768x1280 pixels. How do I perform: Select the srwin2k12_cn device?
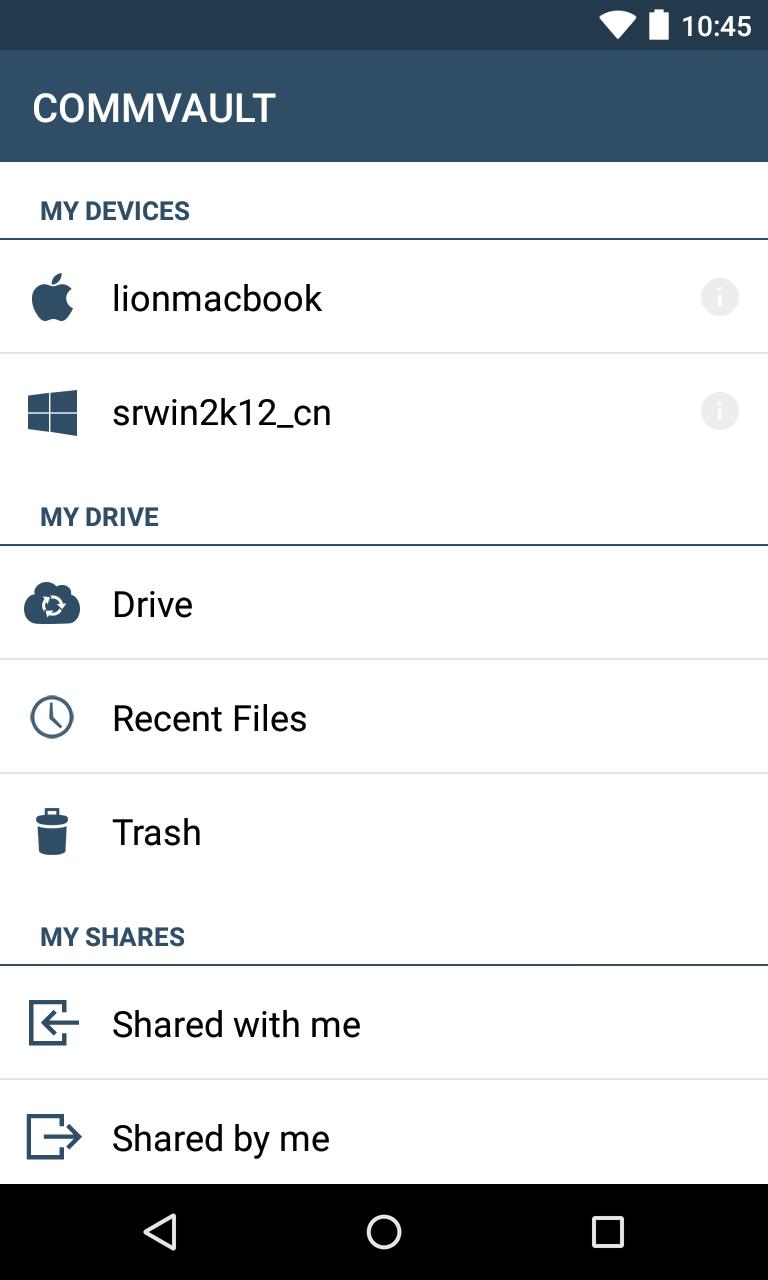pyautogui.click(x=221, y=412)
